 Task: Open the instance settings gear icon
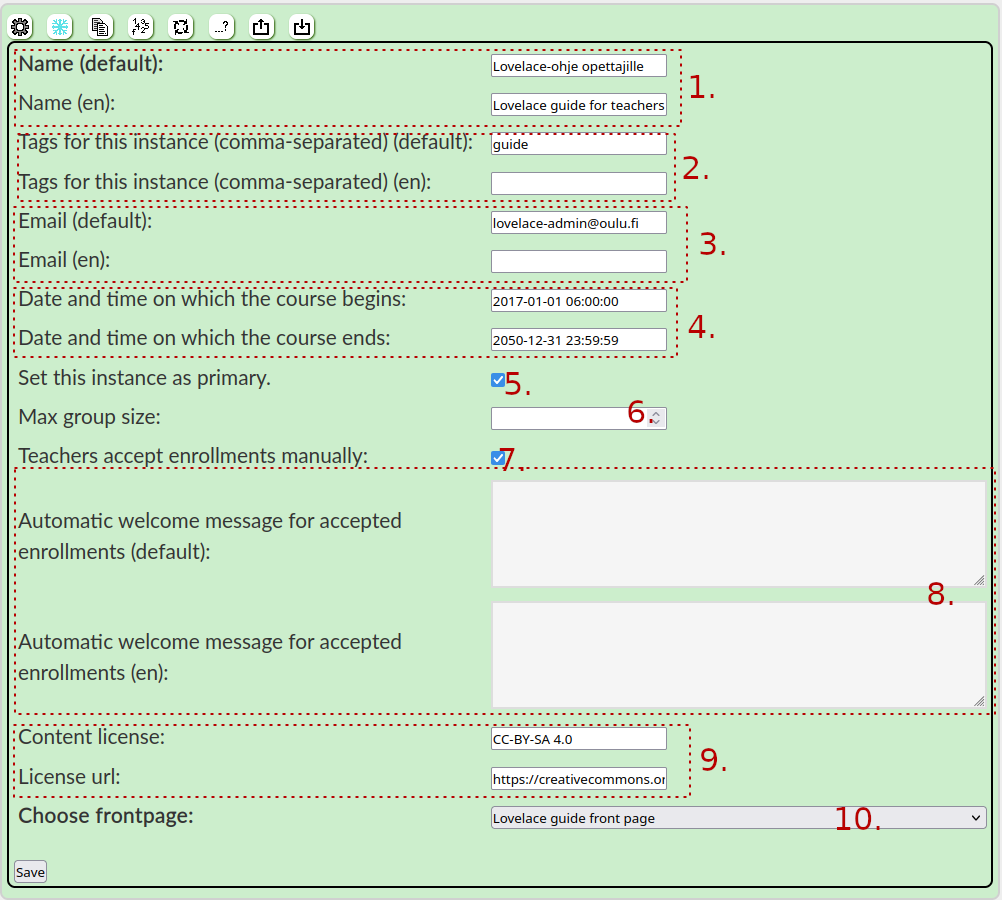(x=20, y=27)
